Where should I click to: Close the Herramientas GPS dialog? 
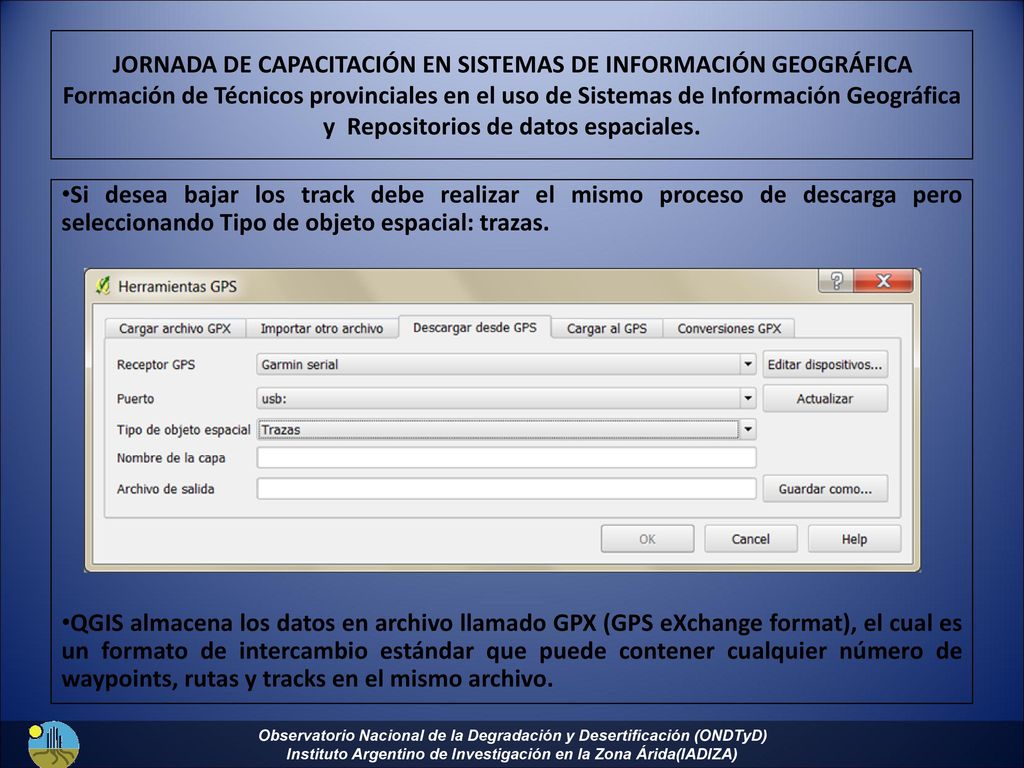click(x=883, y=281)
